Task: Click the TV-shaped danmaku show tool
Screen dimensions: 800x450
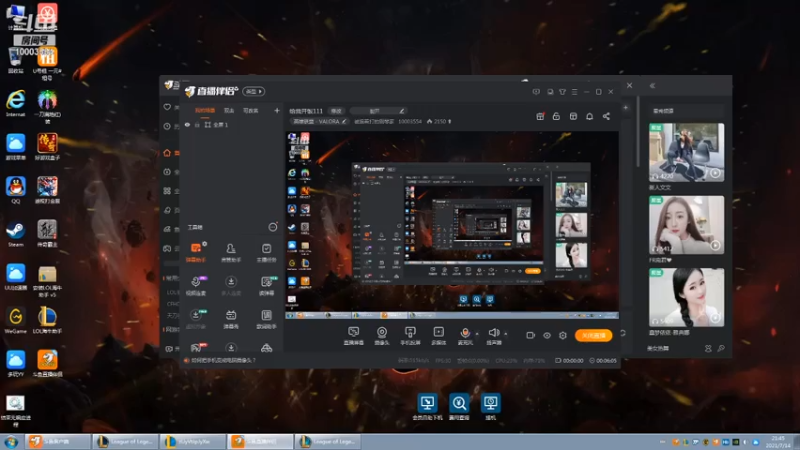Action: 231,318
